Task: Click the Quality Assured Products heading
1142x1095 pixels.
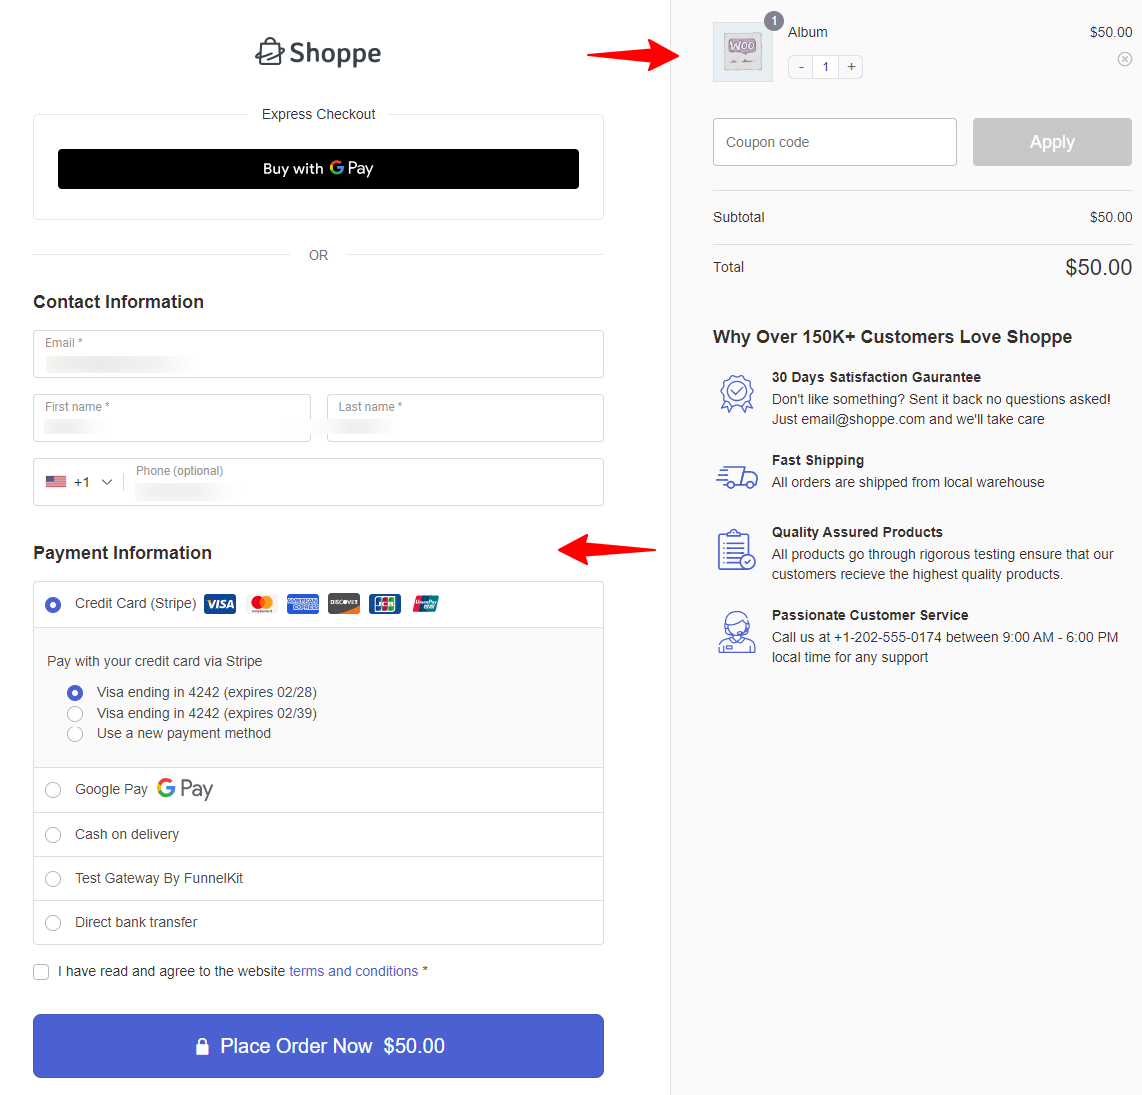Action: click(857, 533)
